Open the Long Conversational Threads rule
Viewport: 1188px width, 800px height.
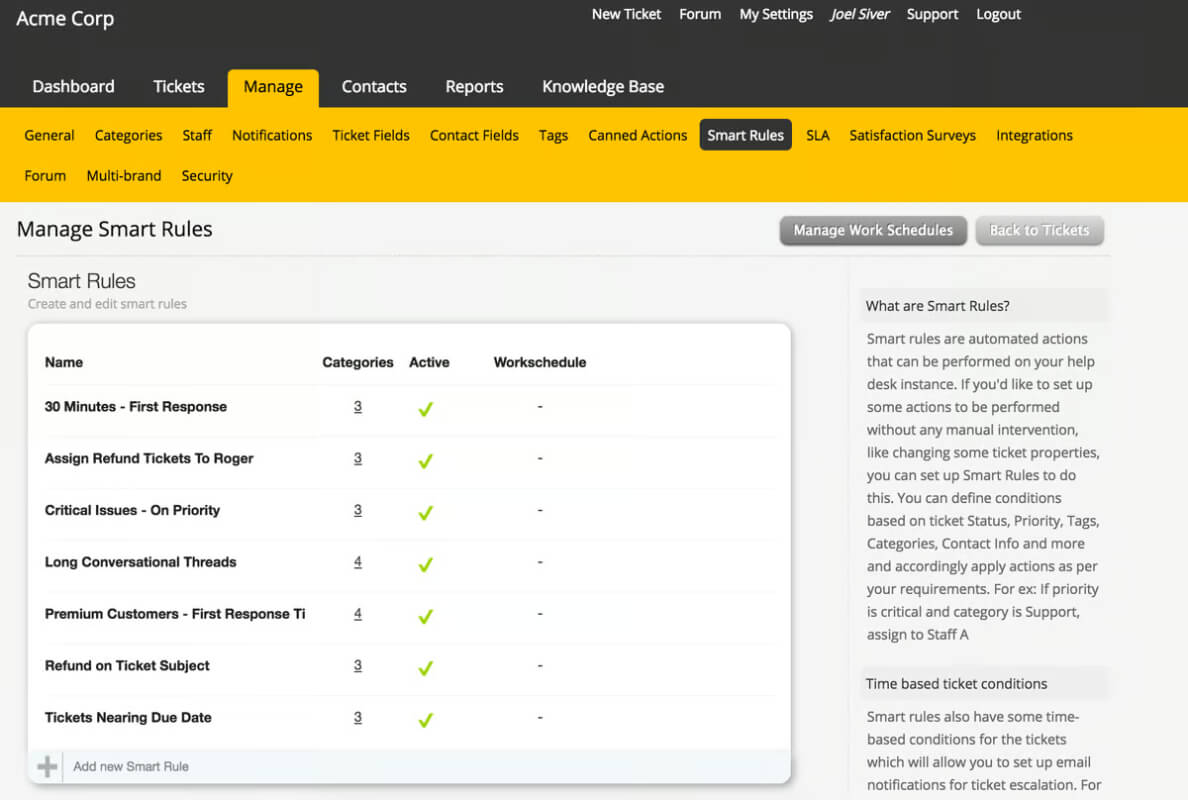click(x=140, y=562)
